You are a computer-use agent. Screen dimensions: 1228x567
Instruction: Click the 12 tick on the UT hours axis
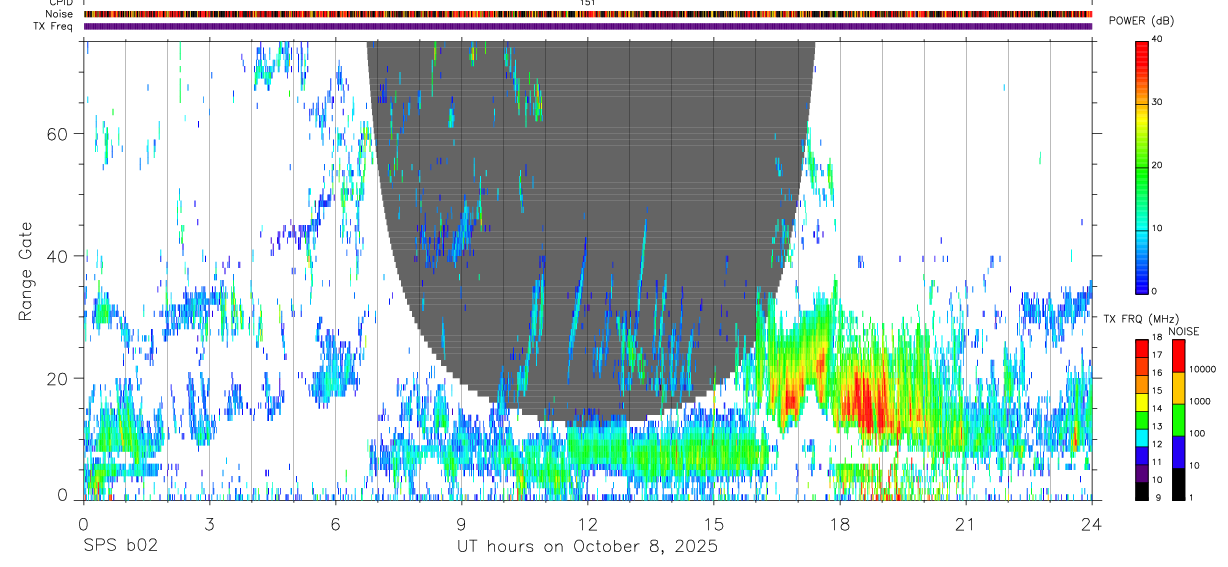tap(587, 524)
